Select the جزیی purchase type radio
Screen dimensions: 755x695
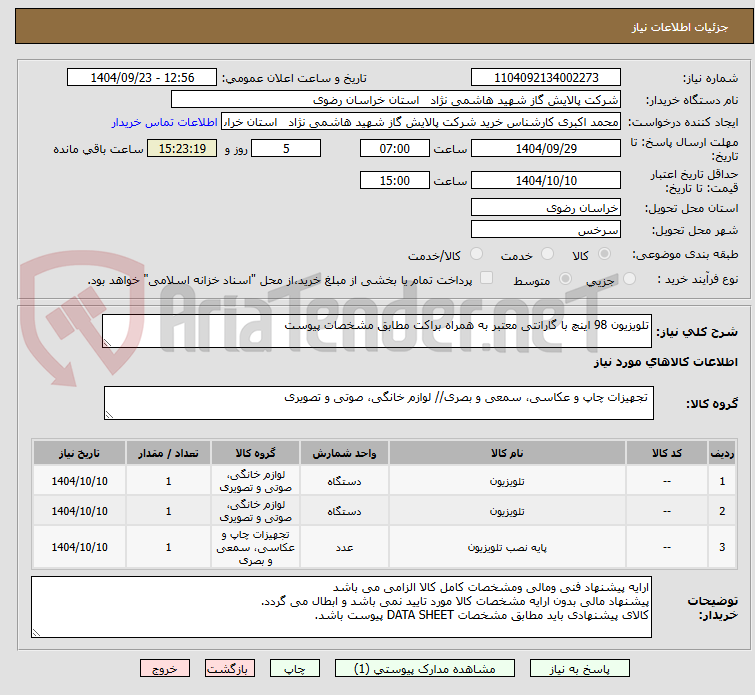(x=629, y=278)
